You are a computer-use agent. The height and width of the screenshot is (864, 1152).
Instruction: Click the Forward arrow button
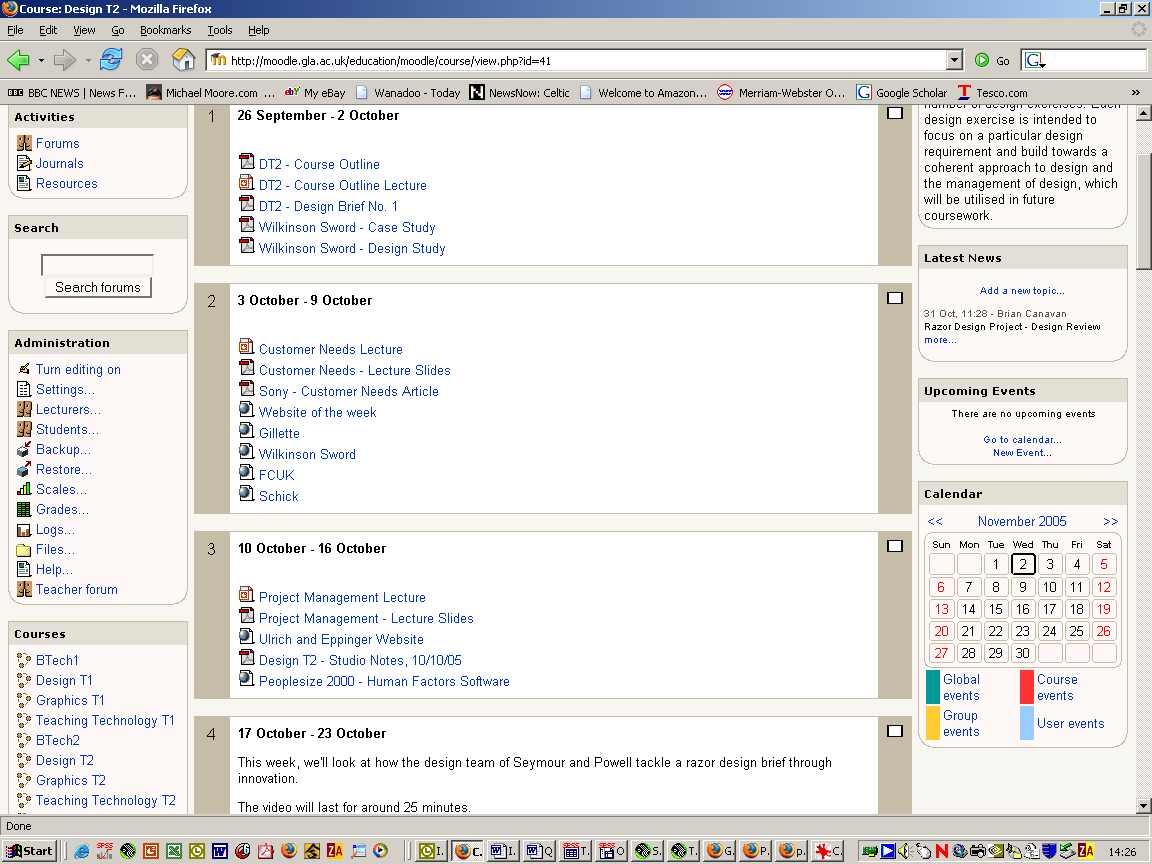tap(65, 60)
